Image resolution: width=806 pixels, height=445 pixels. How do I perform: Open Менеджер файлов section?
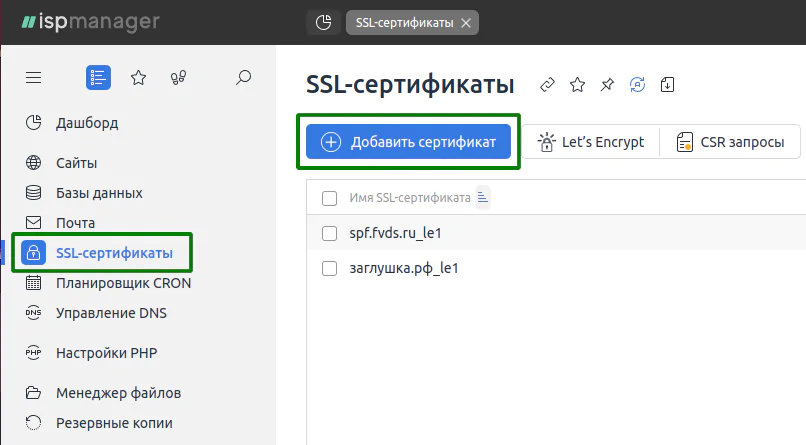(118, 393)
